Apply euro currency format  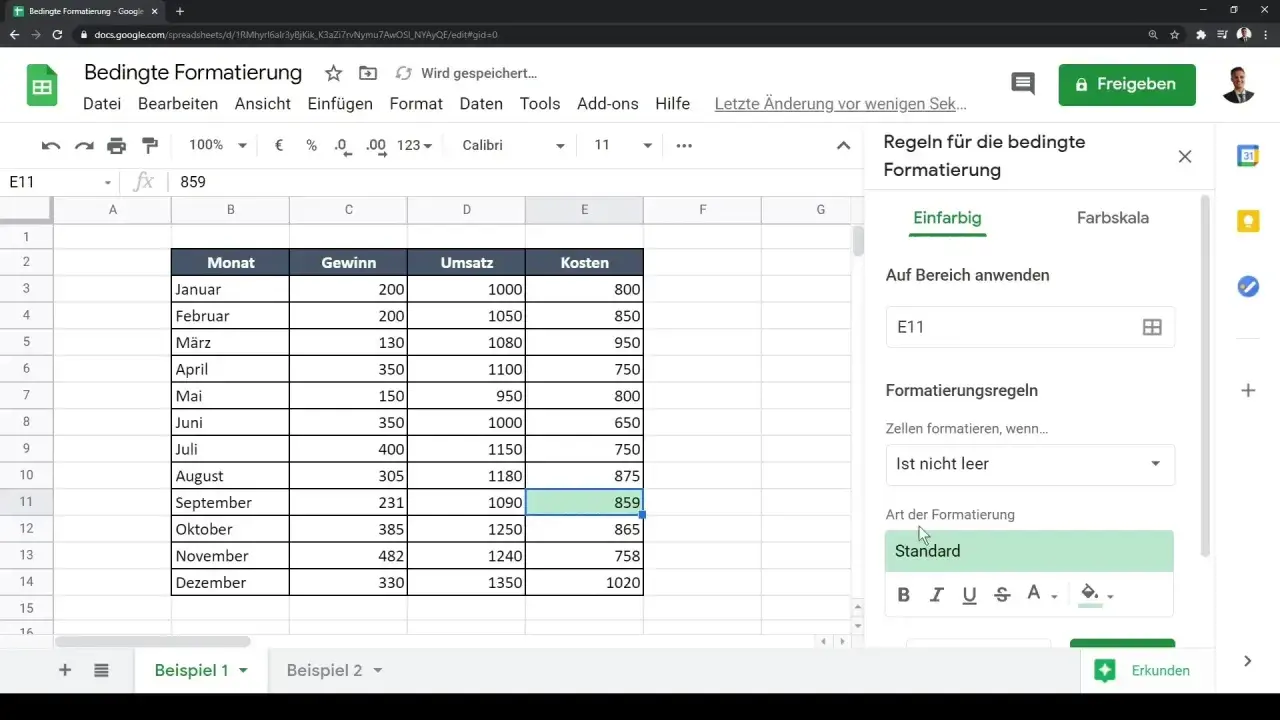point(279,145)
